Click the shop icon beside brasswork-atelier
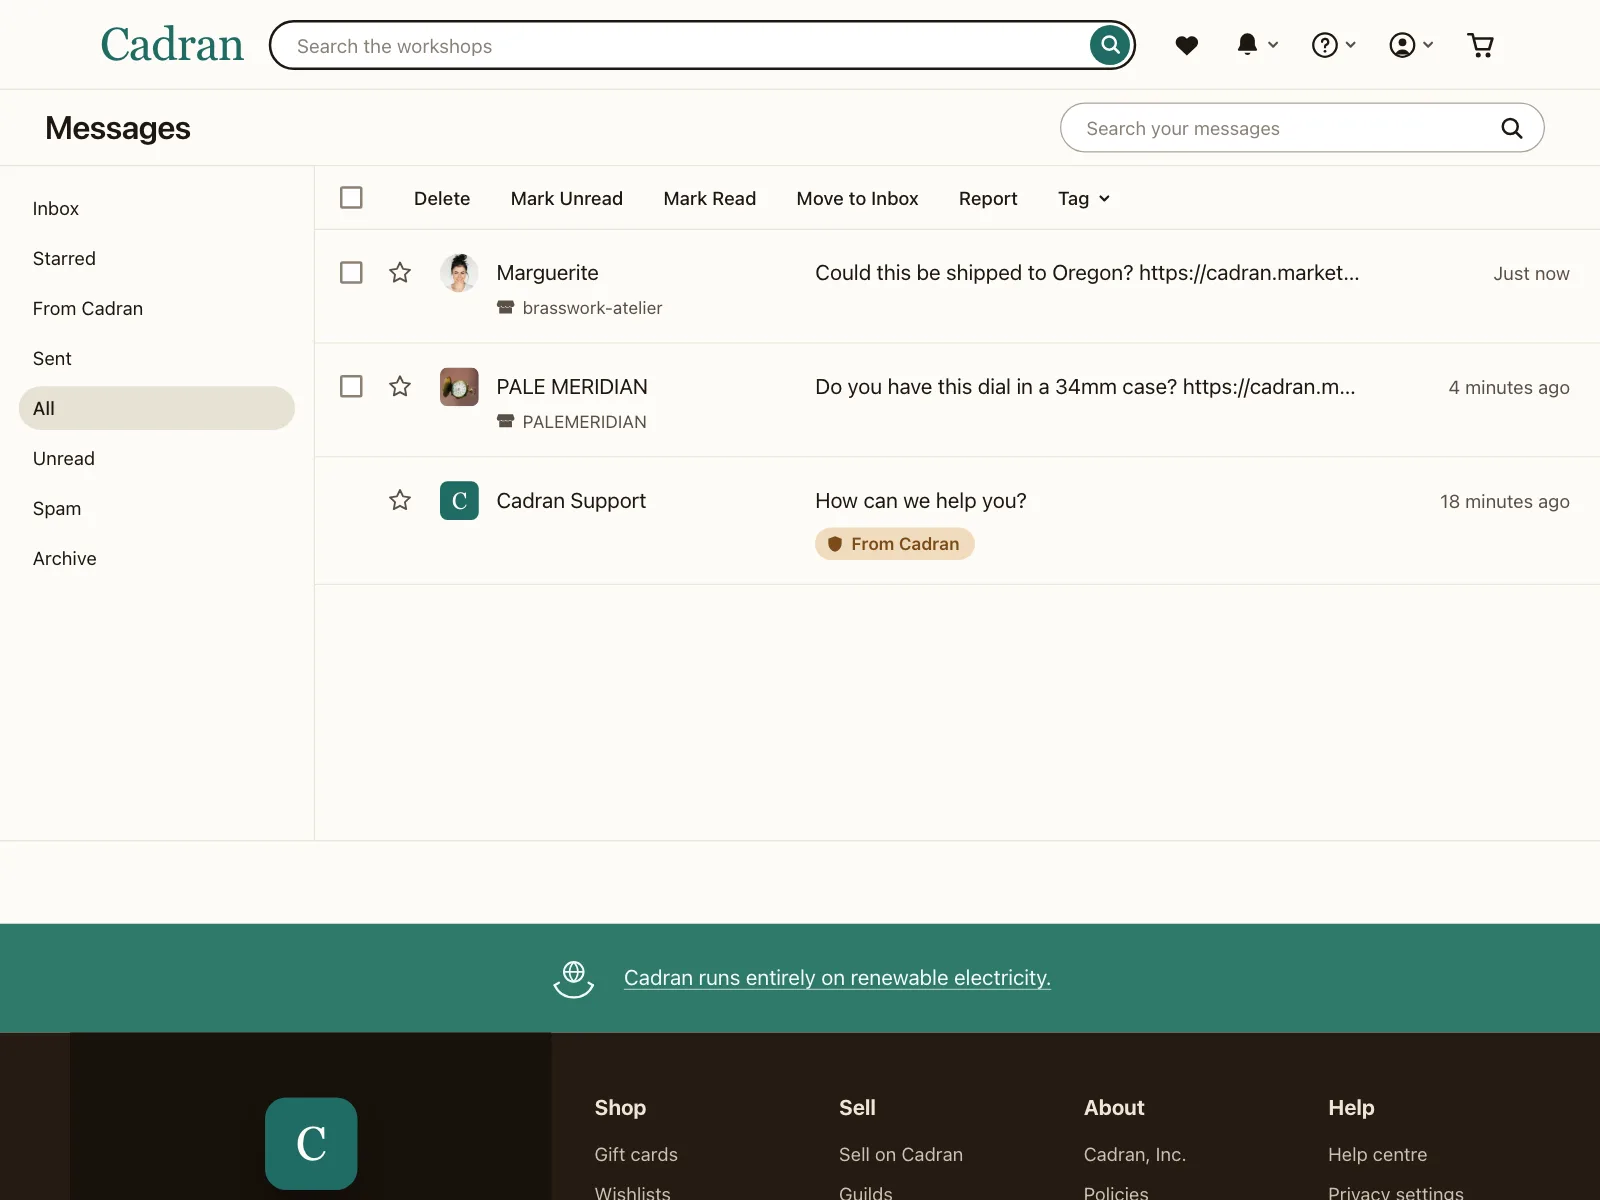The image size is (1600, 1200). tap(506, 308)
